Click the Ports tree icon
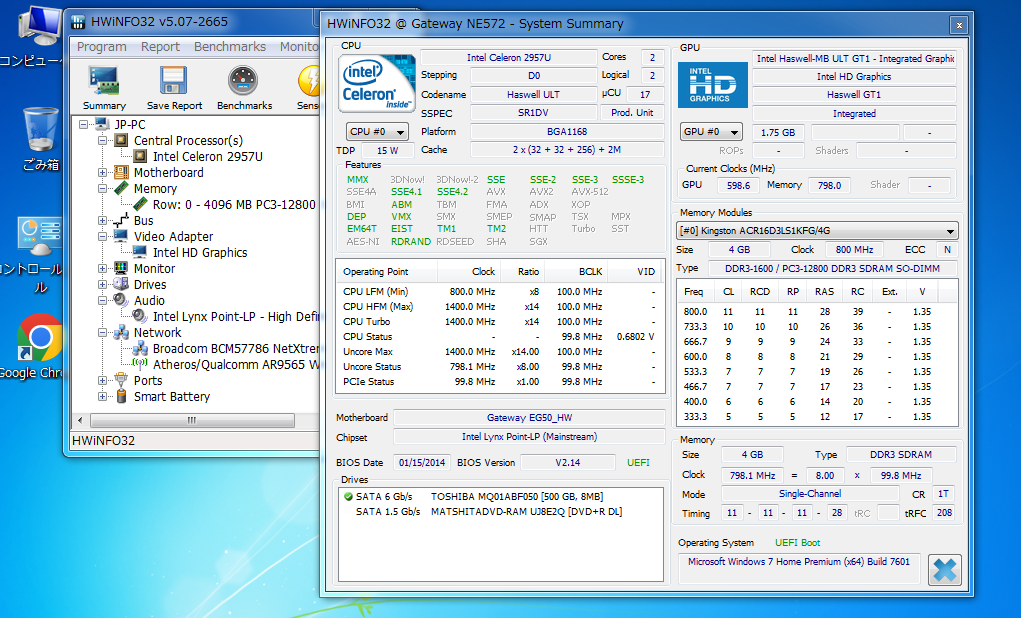The image size is (1021, 618). pyautogui.click(x=121, y=380)
